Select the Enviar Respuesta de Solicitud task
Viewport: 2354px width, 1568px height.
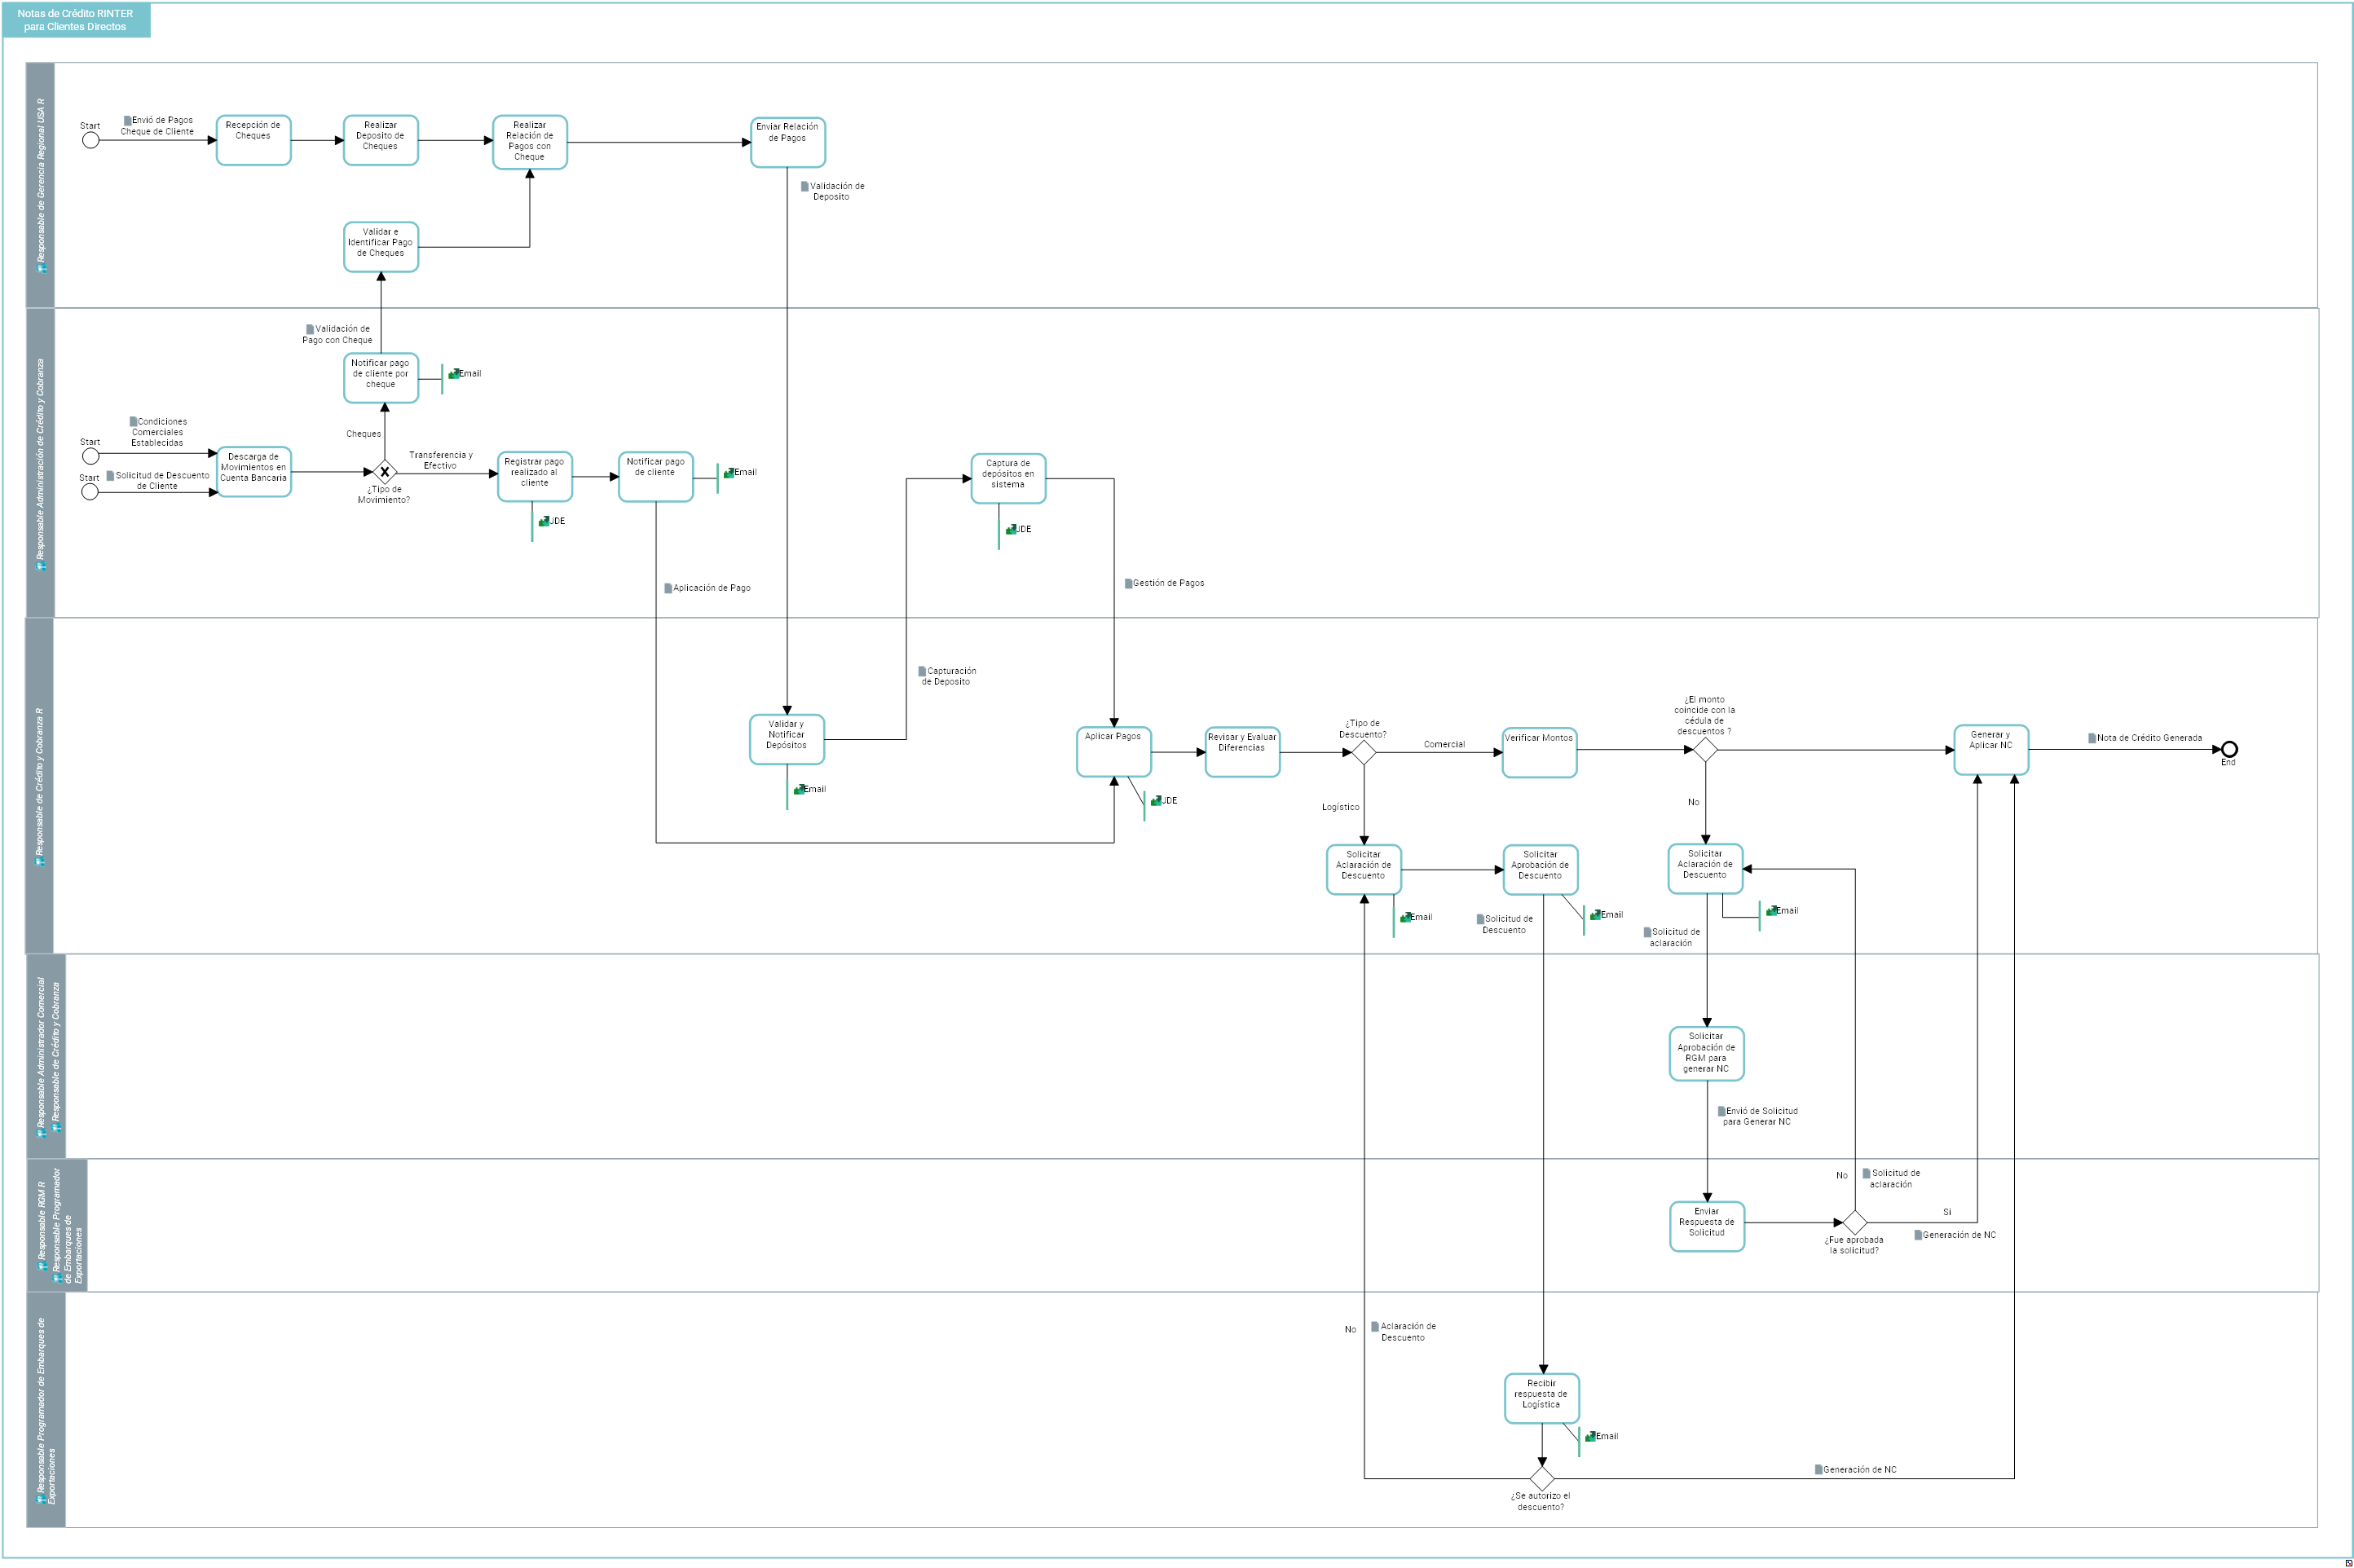(x=1707, y=1227)
